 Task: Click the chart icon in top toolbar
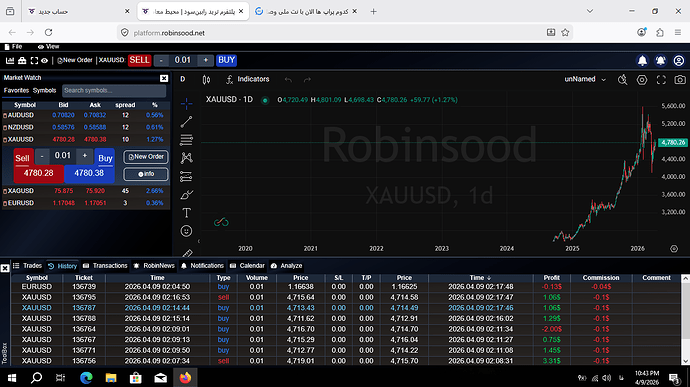[10, 60]
